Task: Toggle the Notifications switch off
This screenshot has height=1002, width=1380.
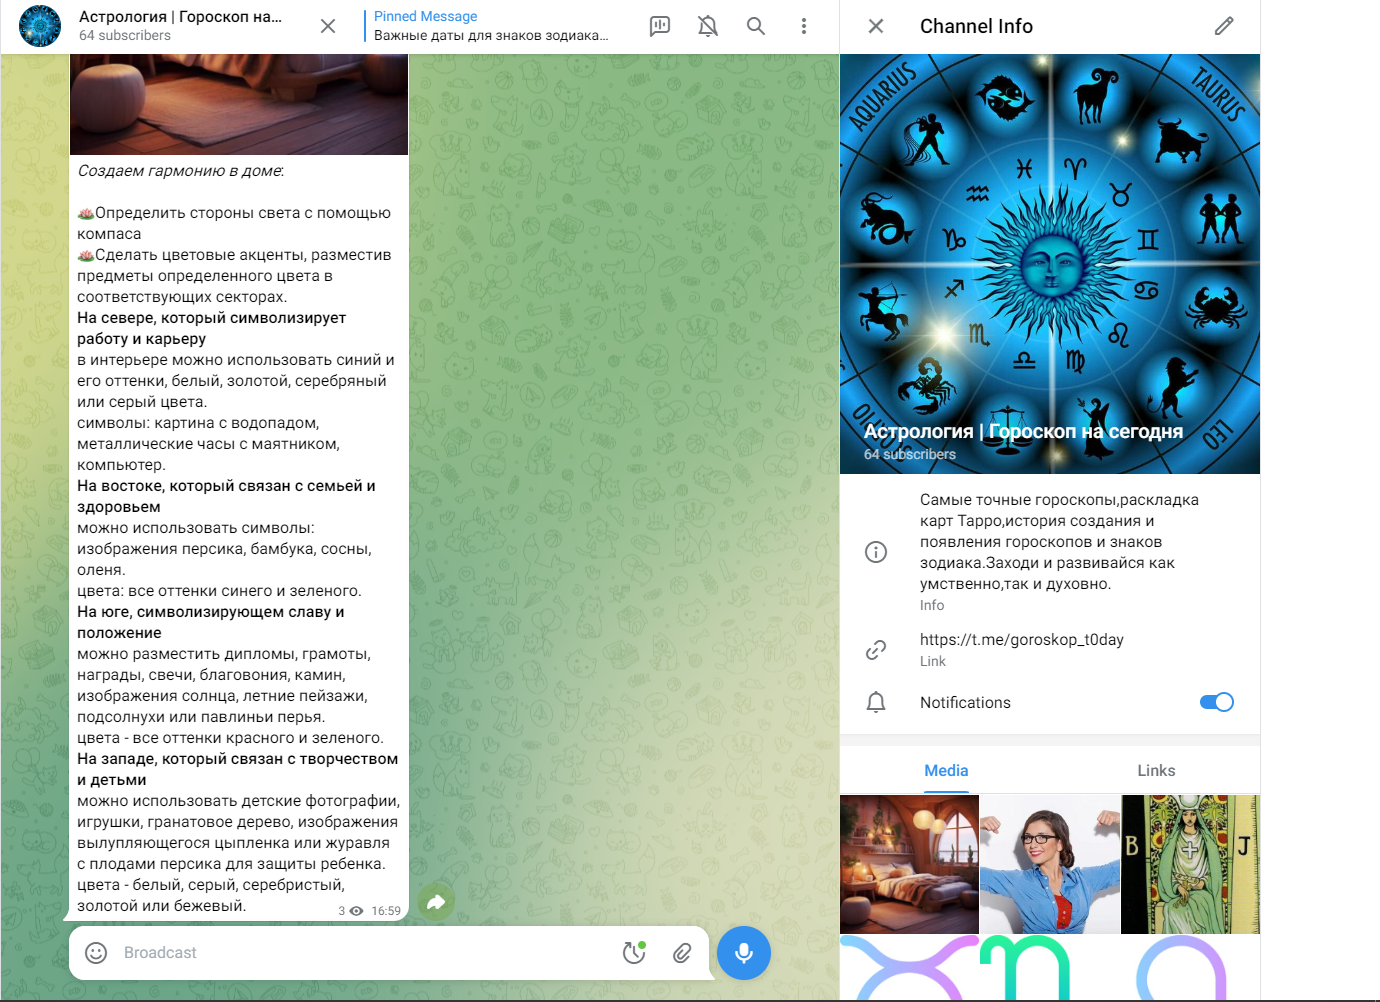Action: [1217, 702]
